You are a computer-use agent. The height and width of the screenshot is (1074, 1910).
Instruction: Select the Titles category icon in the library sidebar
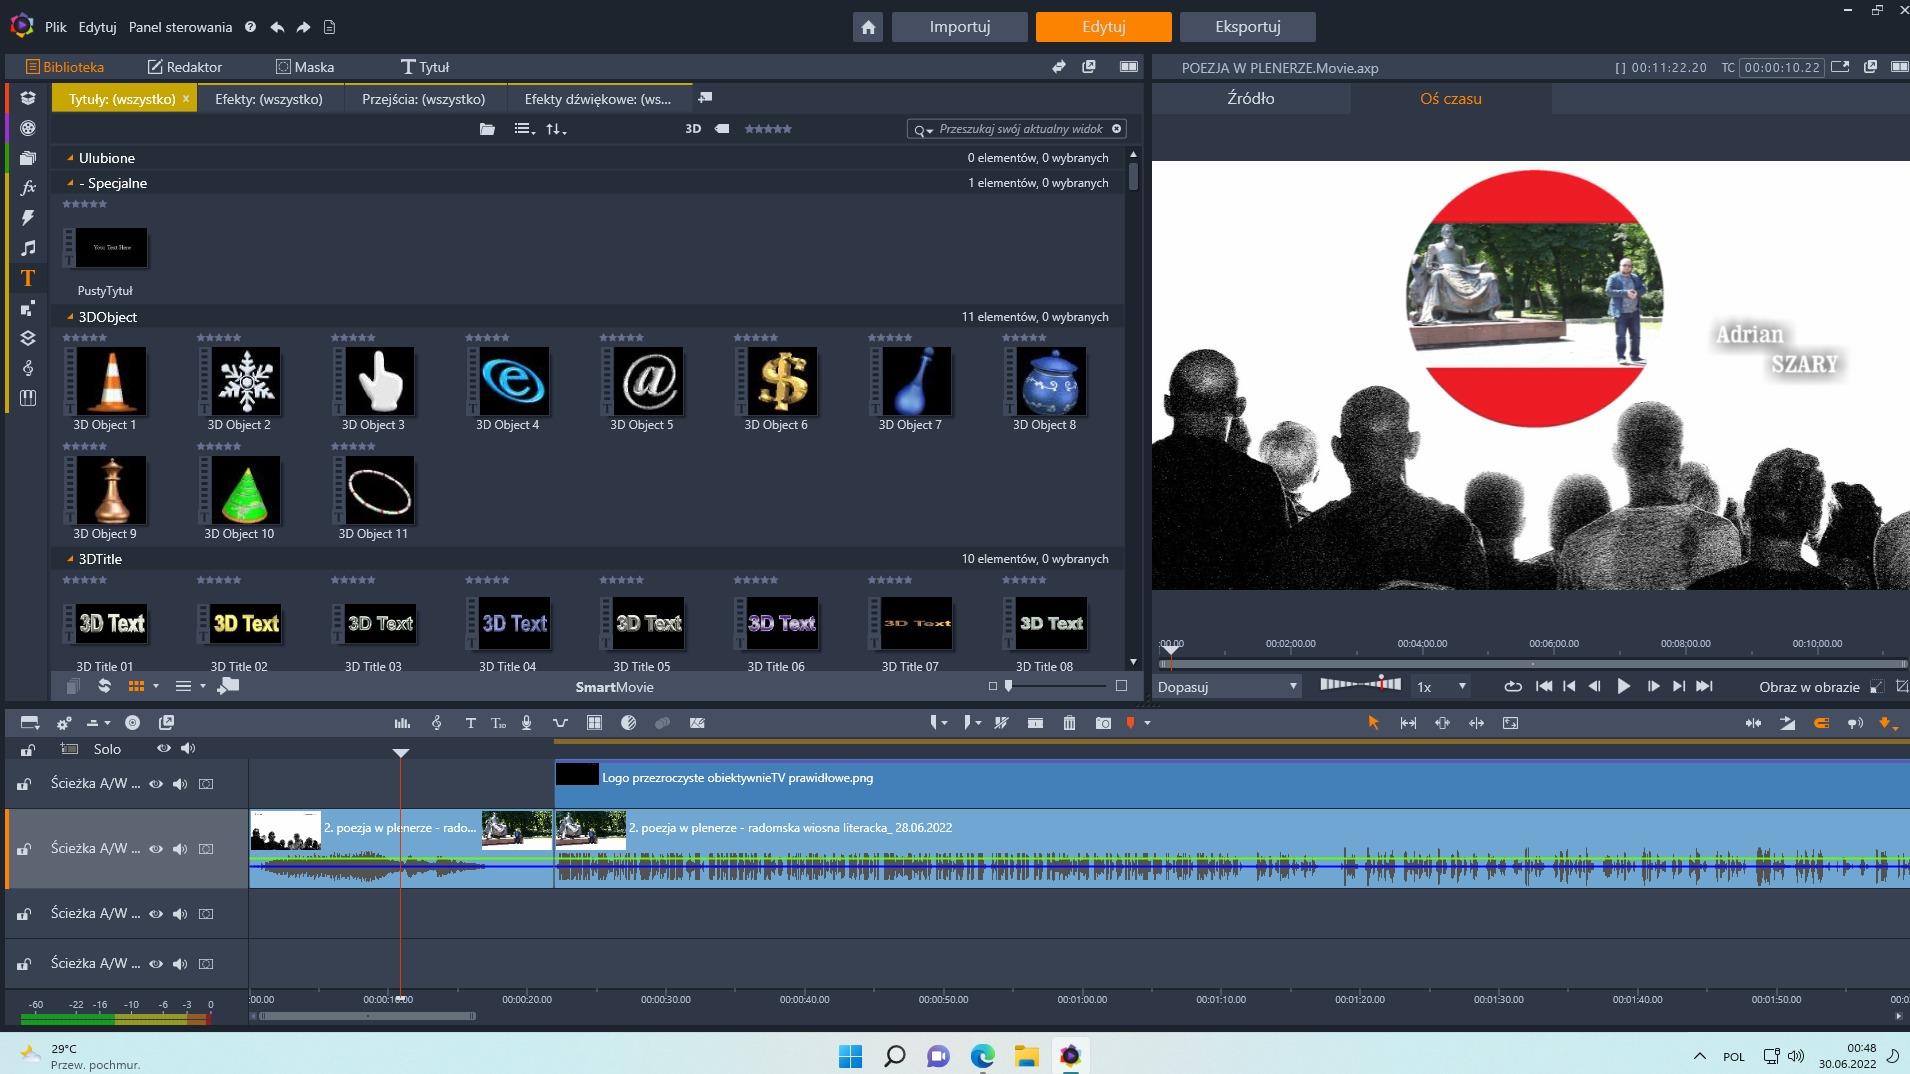point(28,277)
